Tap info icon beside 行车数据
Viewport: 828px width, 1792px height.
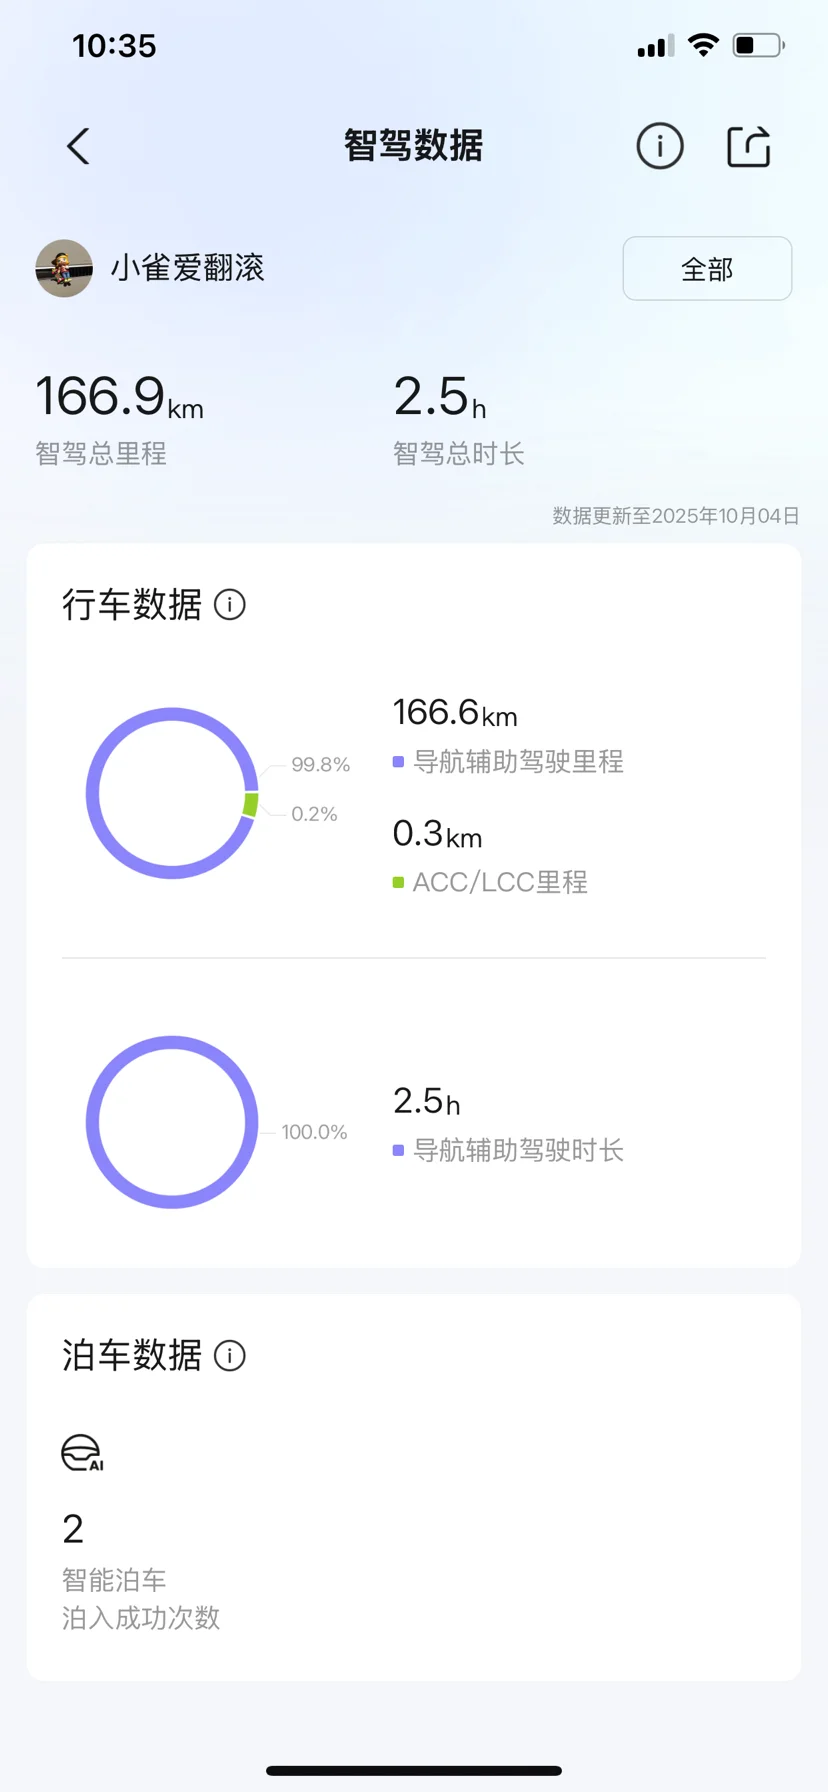coord(230,605)
